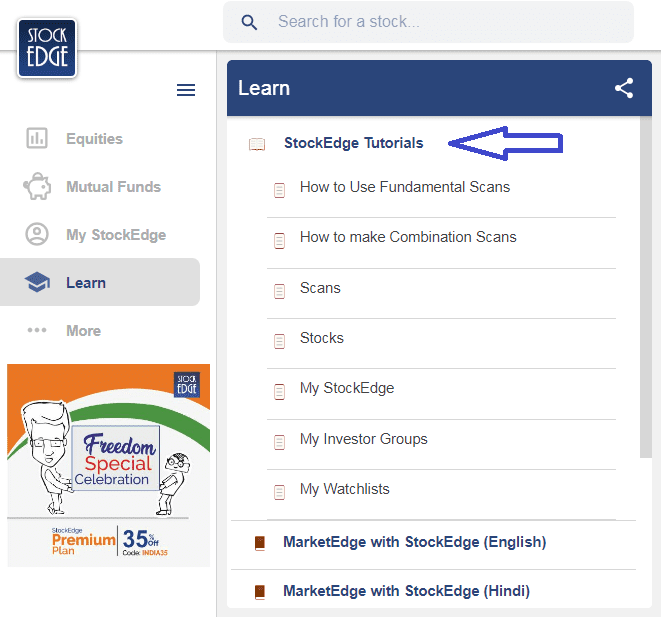Open How to make Combination Scans
The image size is (661, 617).
408,237
